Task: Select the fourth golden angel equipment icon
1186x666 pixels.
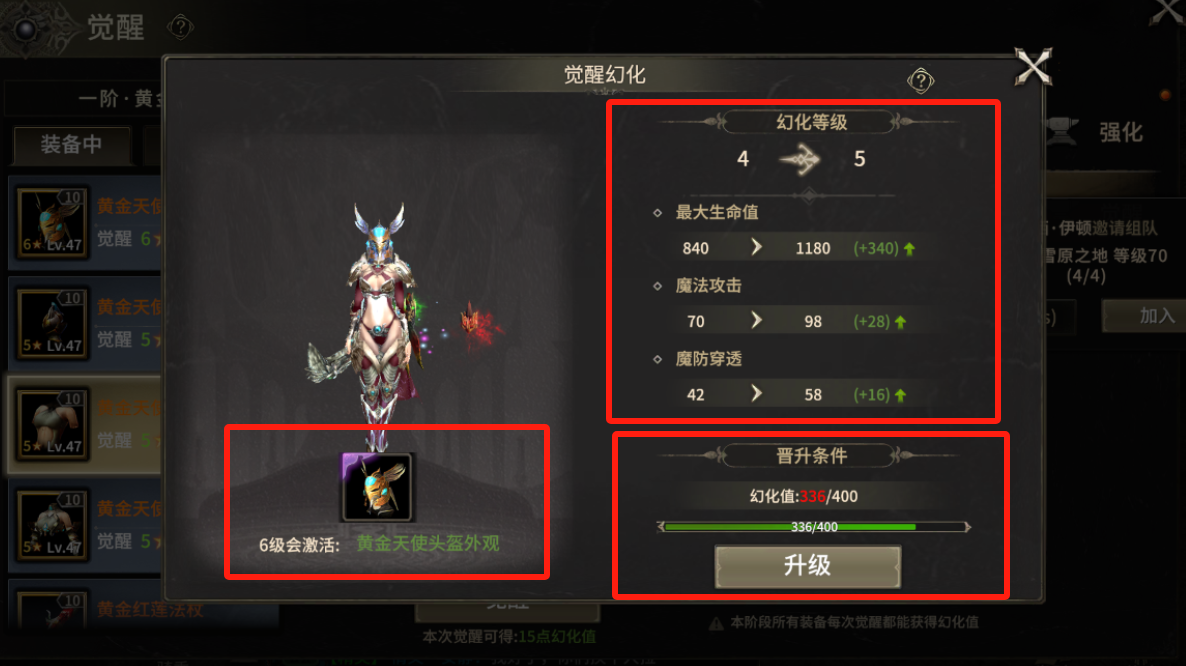Action: 51,525
